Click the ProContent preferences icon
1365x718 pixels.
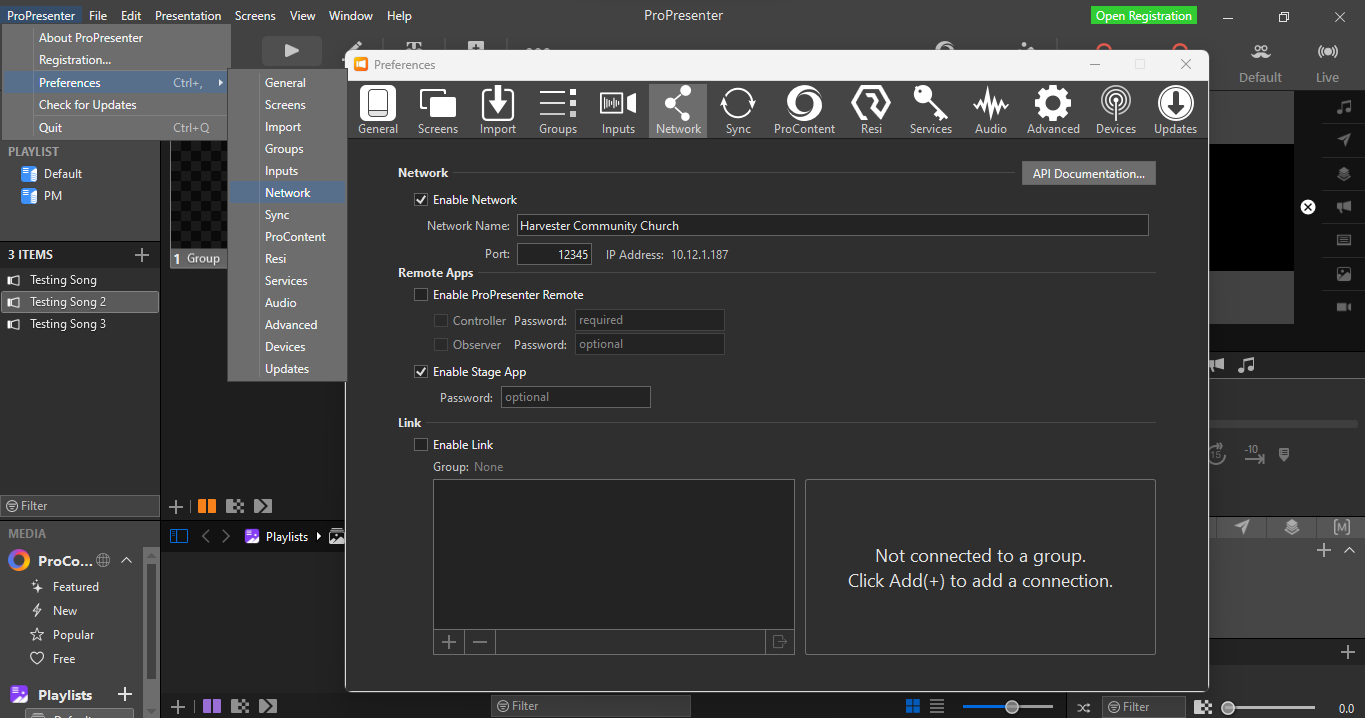(804, 110)
